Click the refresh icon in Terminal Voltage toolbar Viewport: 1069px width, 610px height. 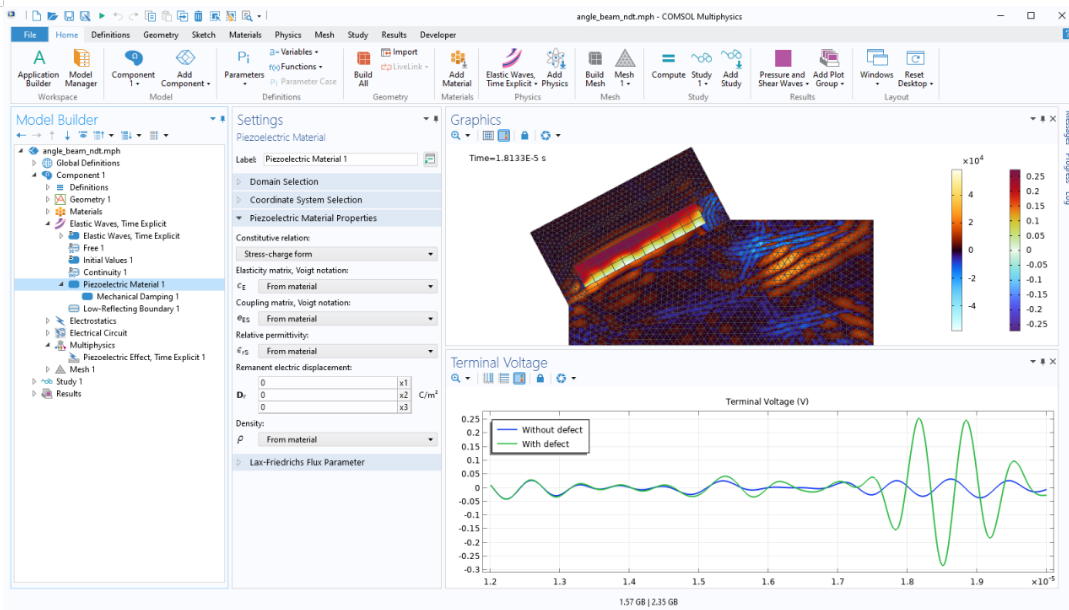tap(561, 378)
